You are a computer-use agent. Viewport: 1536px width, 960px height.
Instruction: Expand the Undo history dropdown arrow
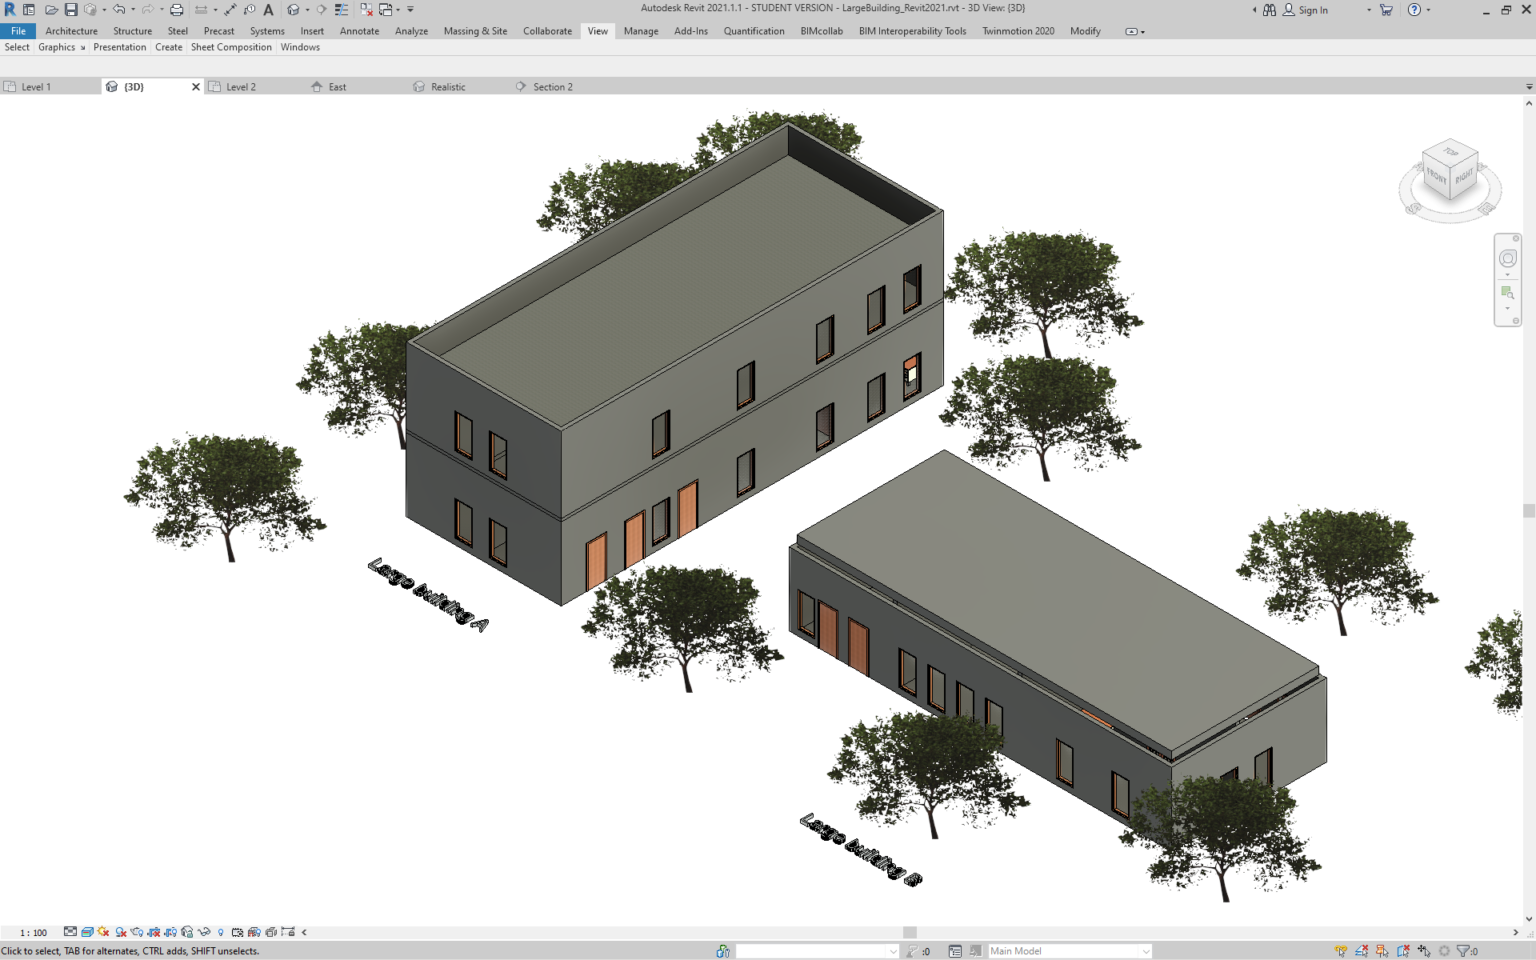point(132,9)
